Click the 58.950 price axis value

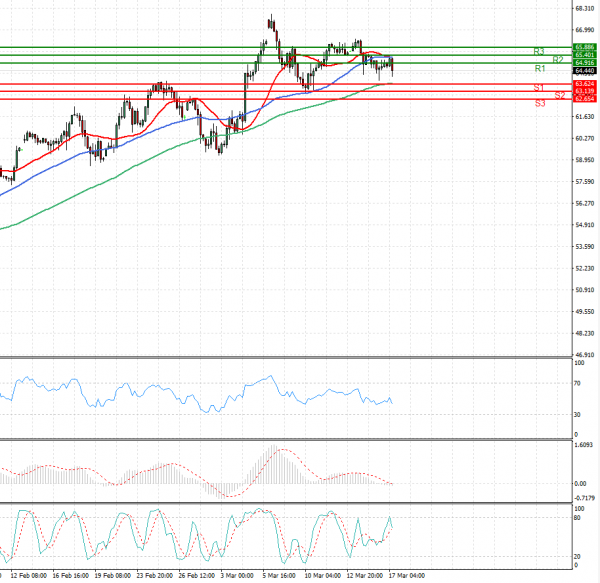(x=585, y=160)
